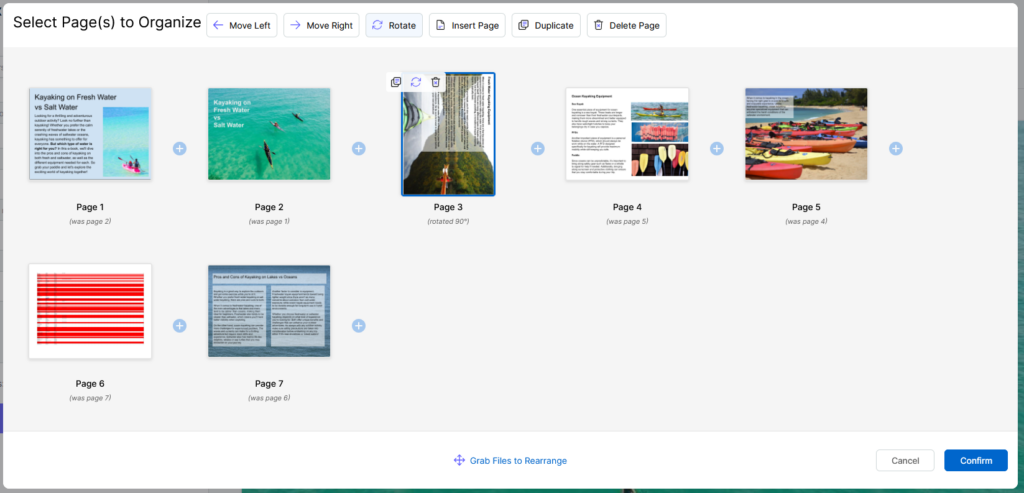Click the '(rotated 90°)' note
This screenshot has width=1024, height=493.
(x=448, y=221)
